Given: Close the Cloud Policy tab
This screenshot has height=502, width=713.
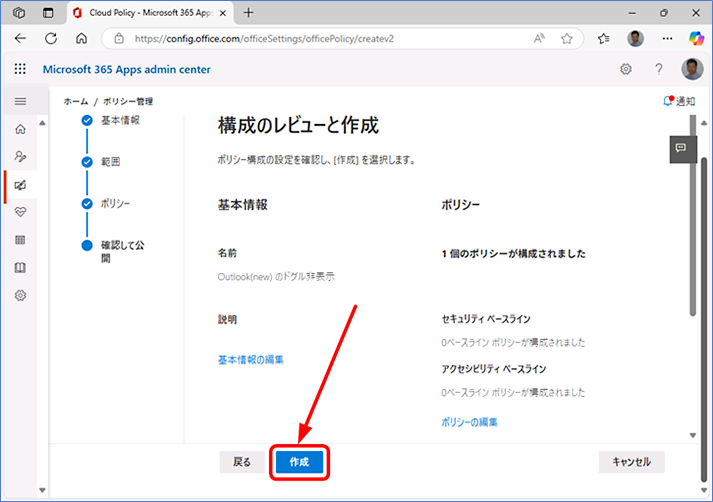Looking at the screenshot, I should click(x=223, y=13).
